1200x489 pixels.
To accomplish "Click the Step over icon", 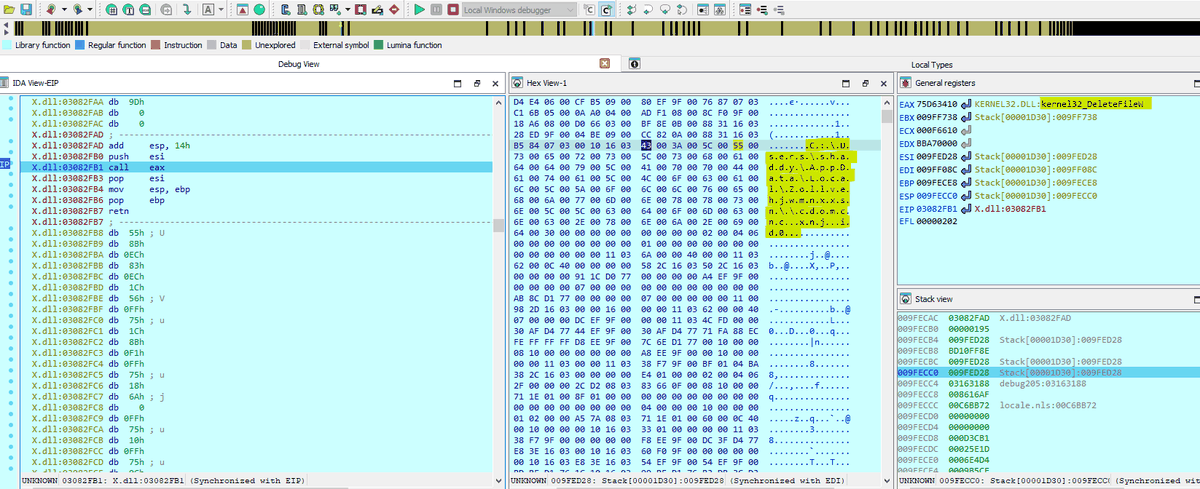I will click(648, 9).
